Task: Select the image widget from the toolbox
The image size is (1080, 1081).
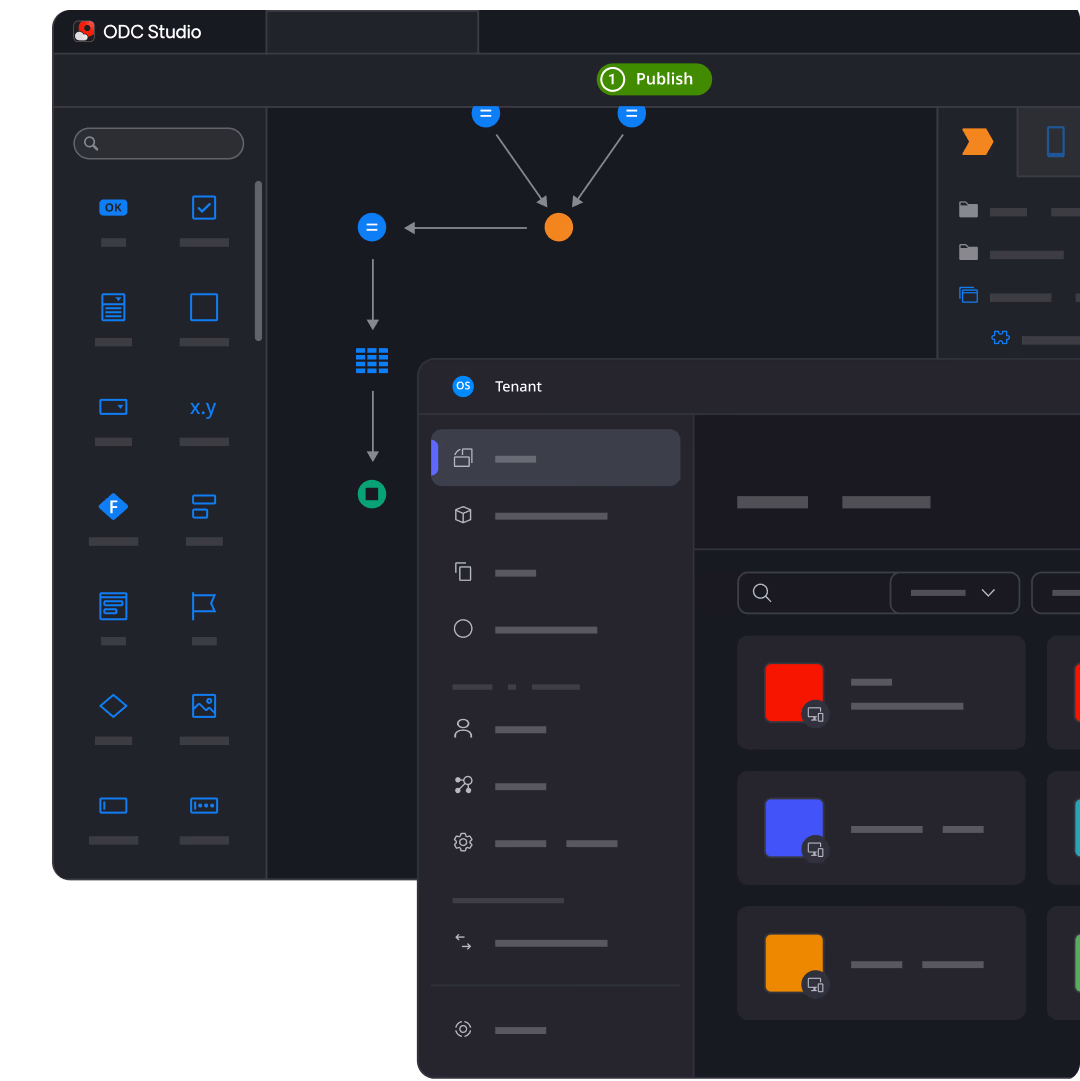Action: (203, 705)
